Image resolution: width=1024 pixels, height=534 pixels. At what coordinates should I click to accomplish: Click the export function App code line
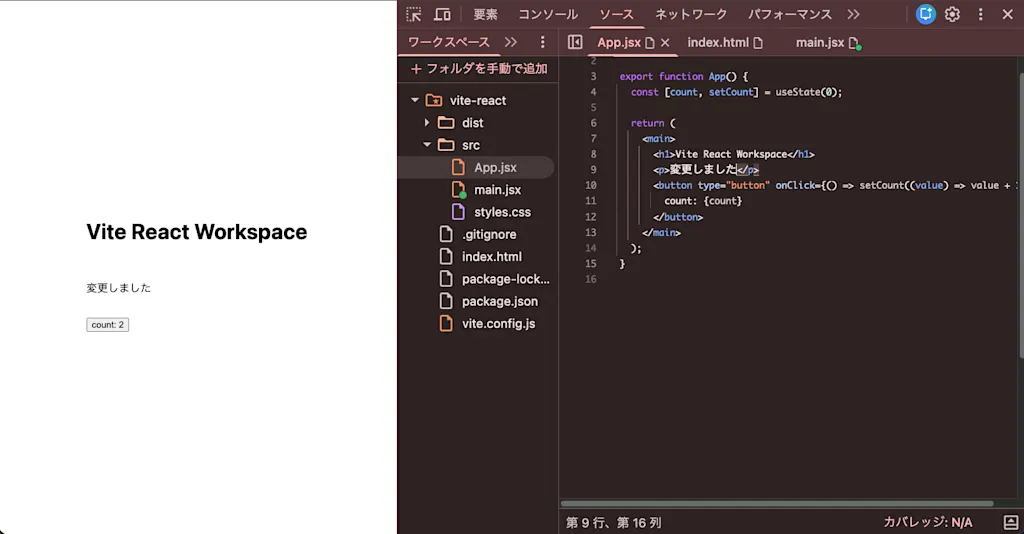pos(683,76)
